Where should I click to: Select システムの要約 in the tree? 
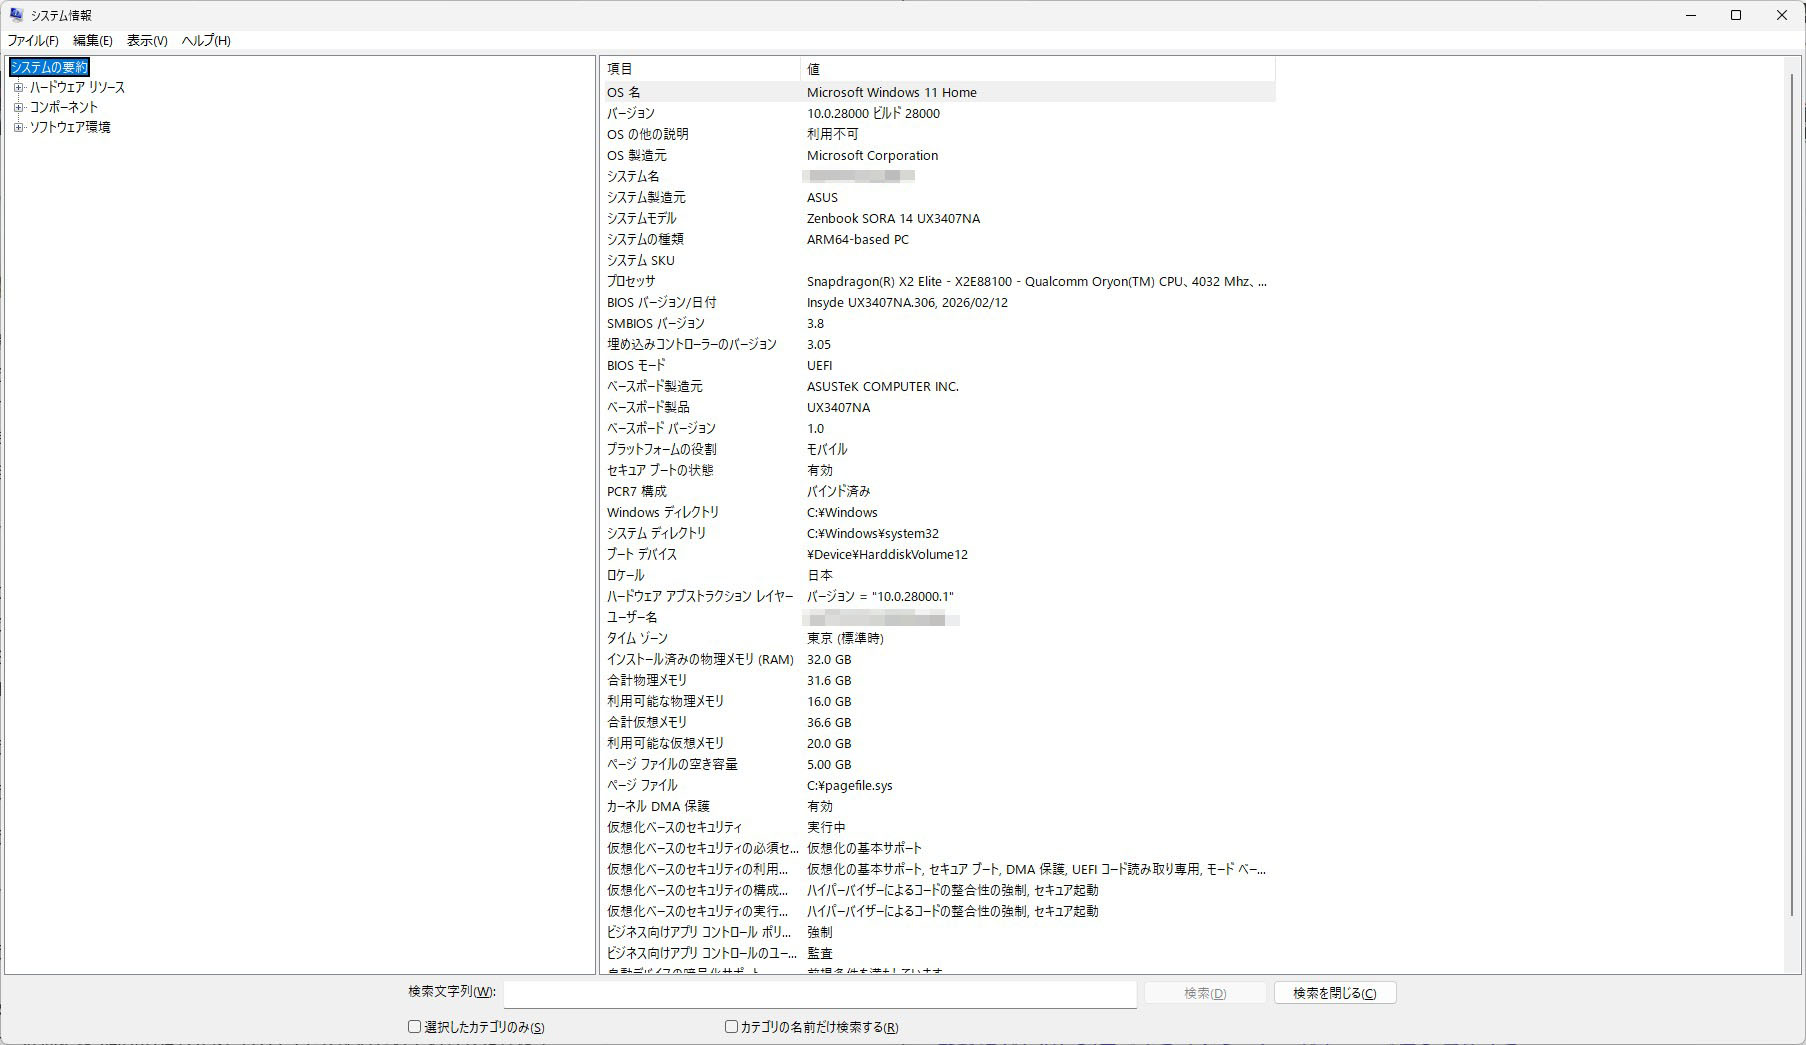[49, 67]
